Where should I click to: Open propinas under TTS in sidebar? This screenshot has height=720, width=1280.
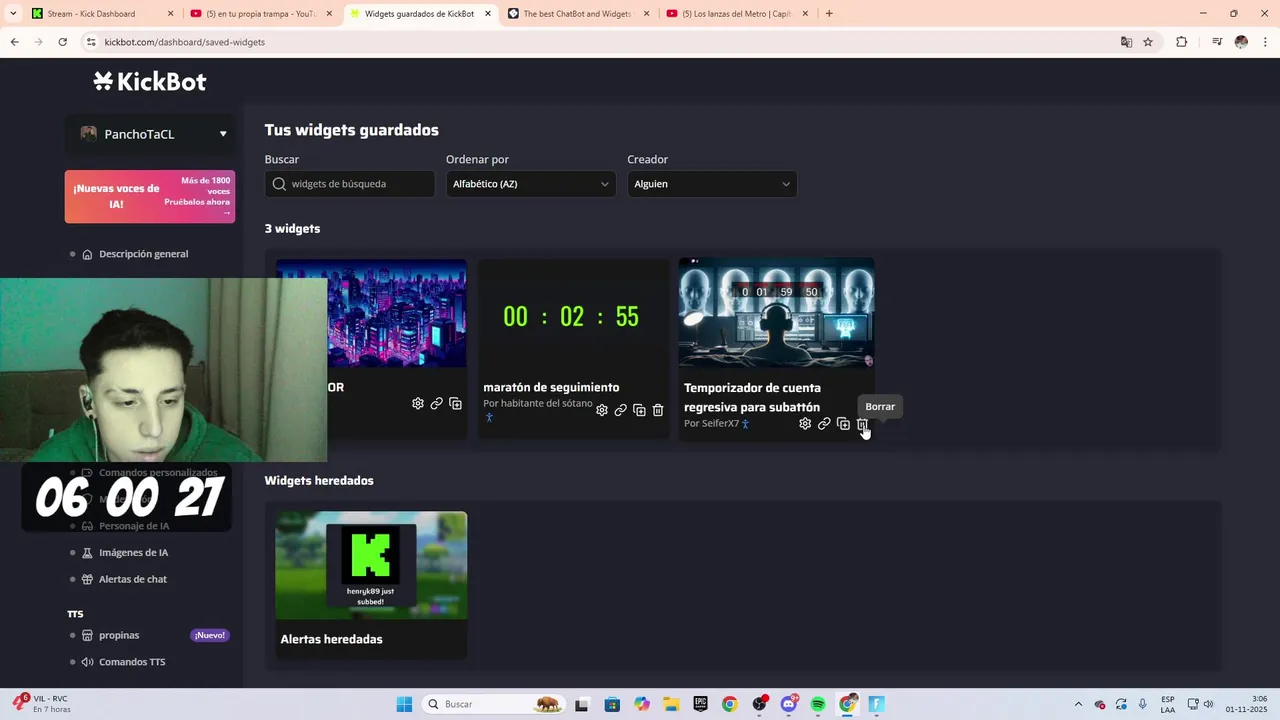tap(119, 635)
